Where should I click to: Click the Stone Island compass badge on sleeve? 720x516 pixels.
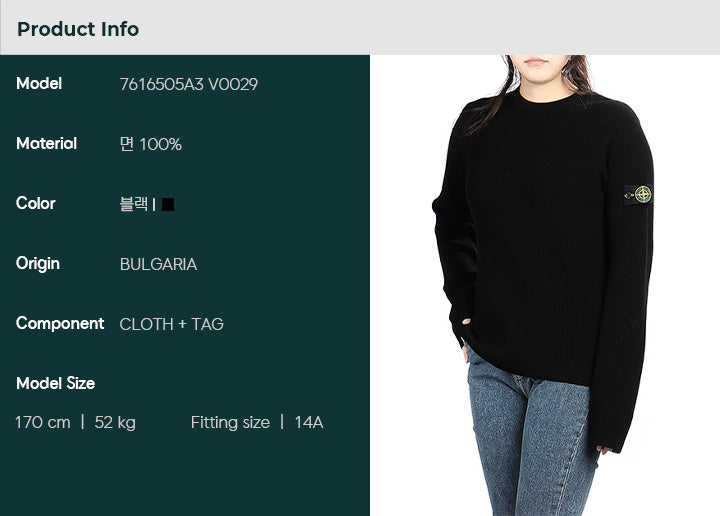coord(638,195)
